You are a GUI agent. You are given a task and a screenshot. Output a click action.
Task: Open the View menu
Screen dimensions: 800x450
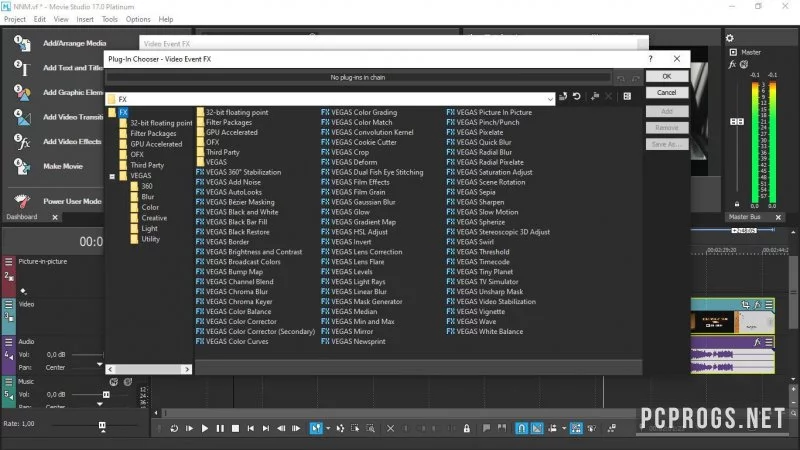pos(61,19)
